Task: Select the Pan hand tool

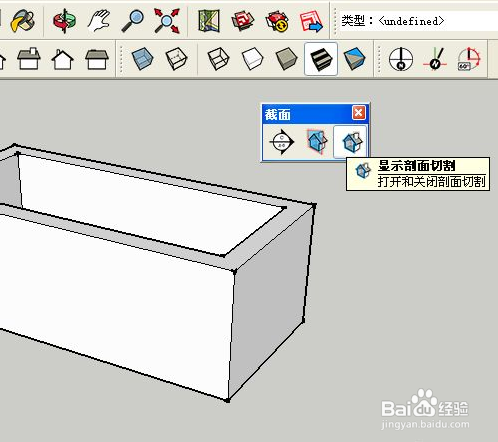Action: pos(99,21)
